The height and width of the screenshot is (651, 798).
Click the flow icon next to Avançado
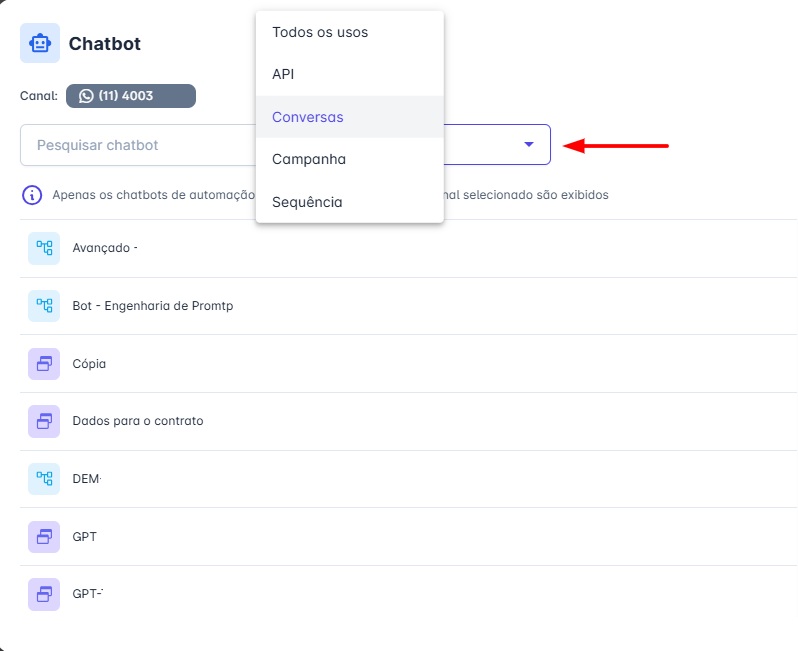[44, 248]
